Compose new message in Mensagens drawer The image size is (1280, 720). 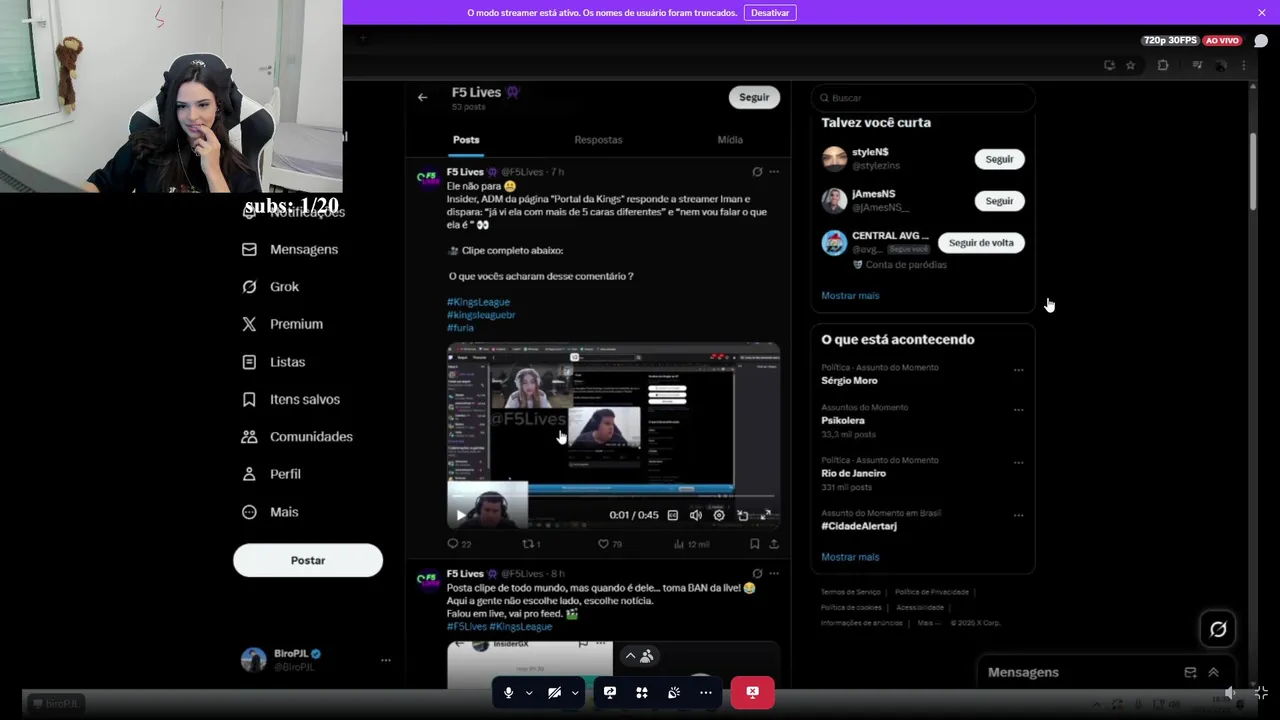coord(1190,673)
